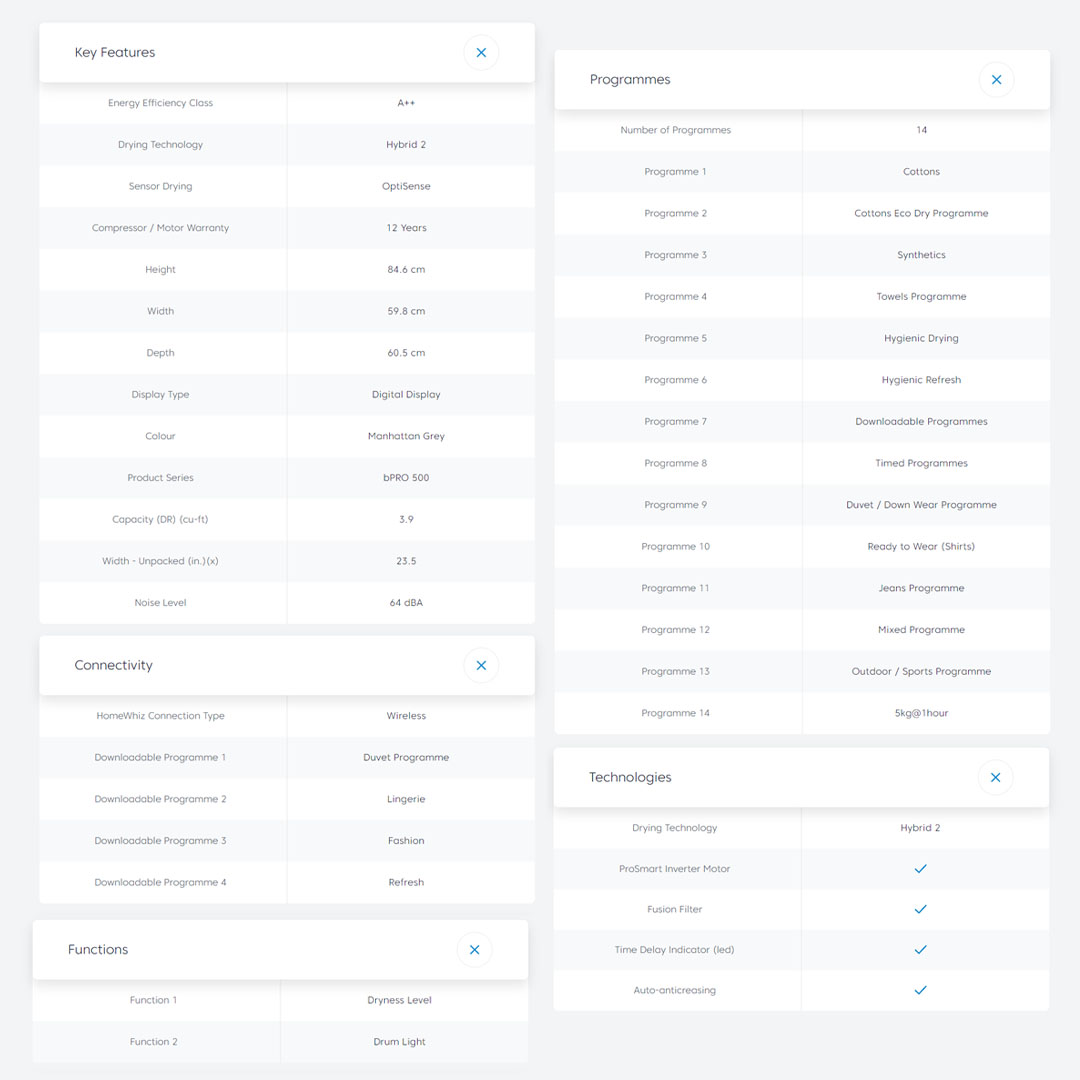1080x1080 pixels.
Task: Click the X icon on Key Features header
Action: (x=481, y=53)
